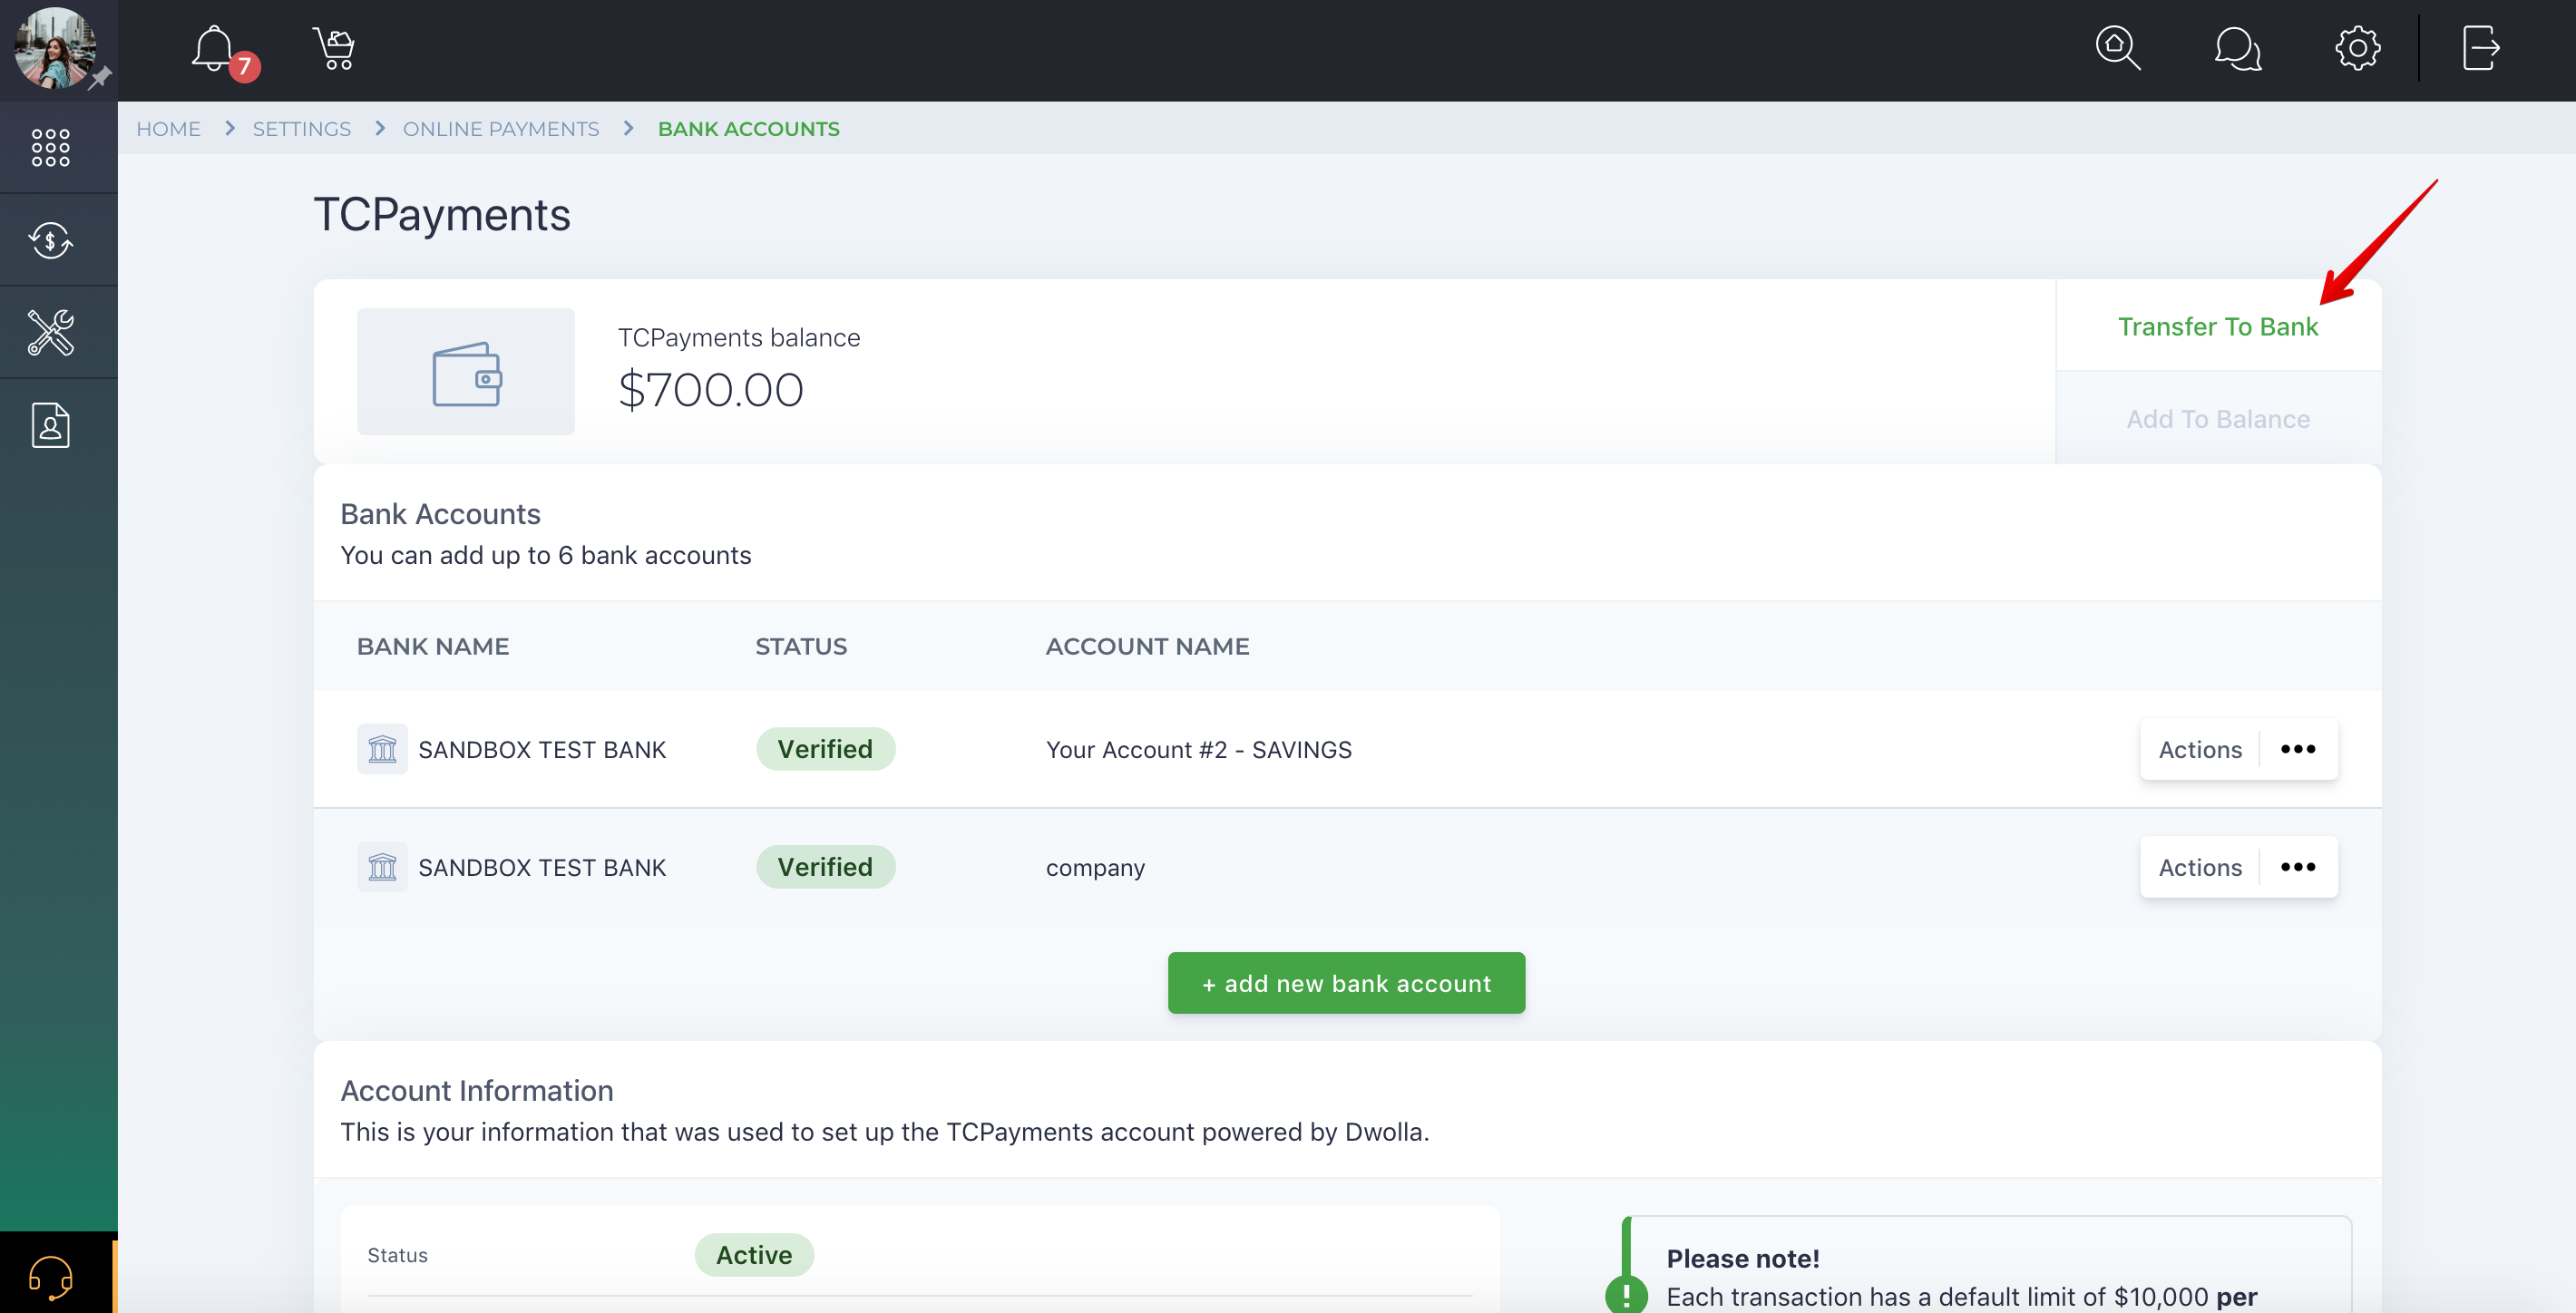Open Actions for Your Account #2 - SAVINGS
Viewport: 2576px width, 1313px height.
(2239, 749)
